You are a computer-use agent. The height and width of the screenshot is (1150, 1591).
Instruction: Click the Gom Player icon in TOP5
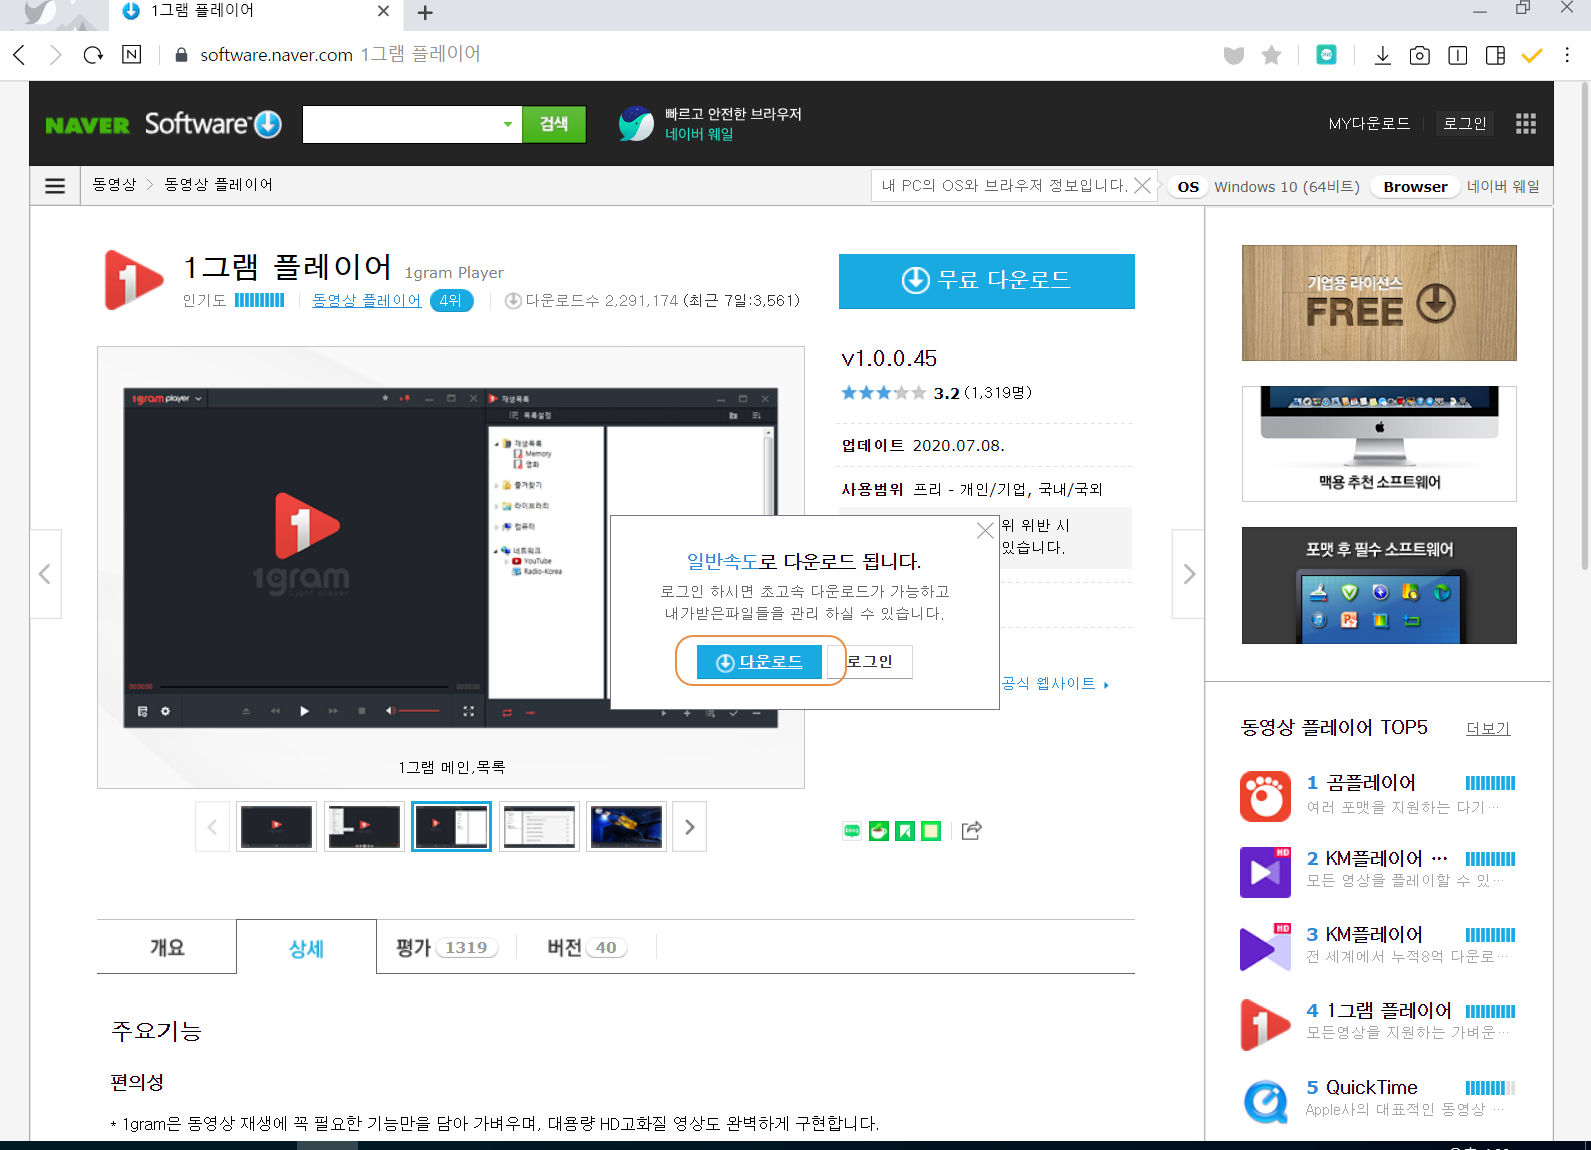pos(1265,796)
